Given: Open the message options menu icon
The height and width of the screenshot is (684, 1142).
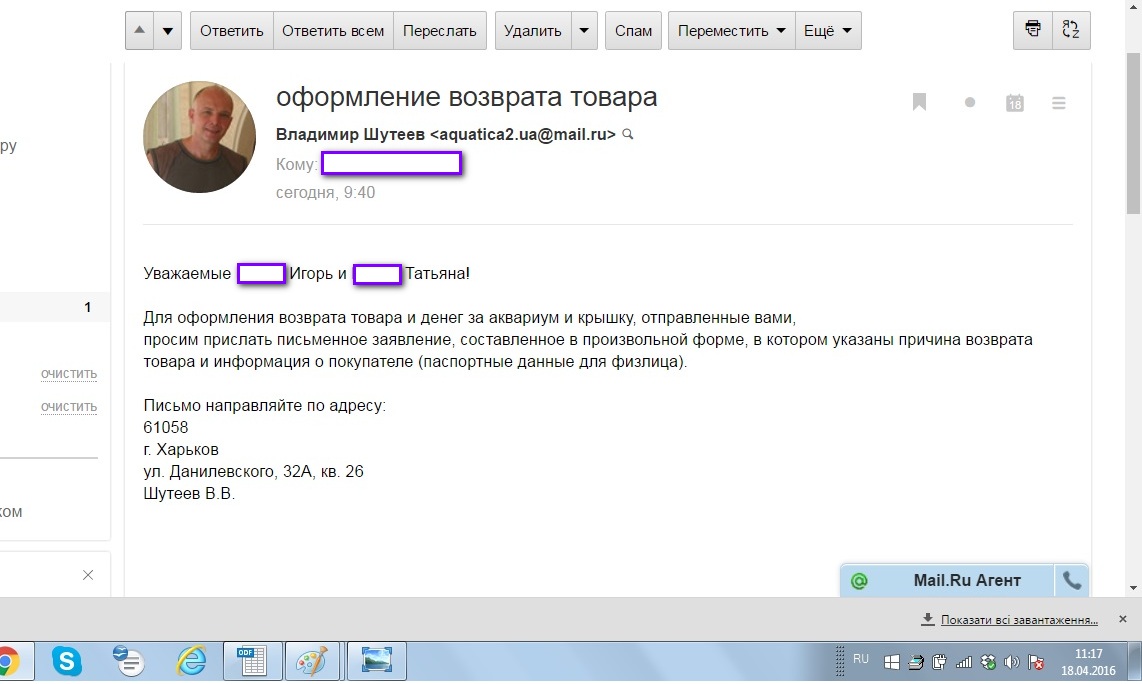Looking at the screenshot, I should [x=1059, y=102].
